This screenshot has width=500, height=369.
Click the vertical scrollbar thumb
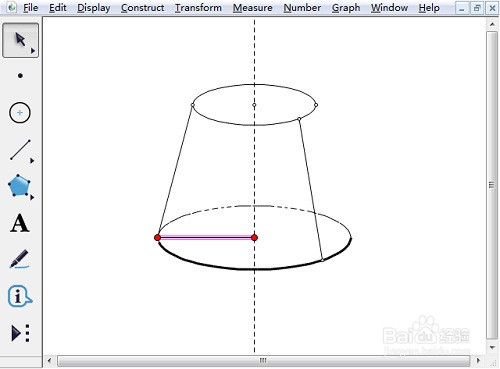click(492, 185)
